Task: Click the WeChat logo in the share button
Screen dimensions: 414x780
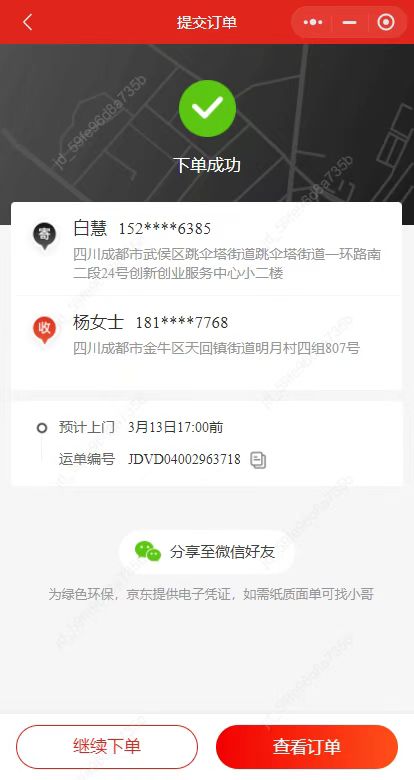Action: [x=148, y=552]
